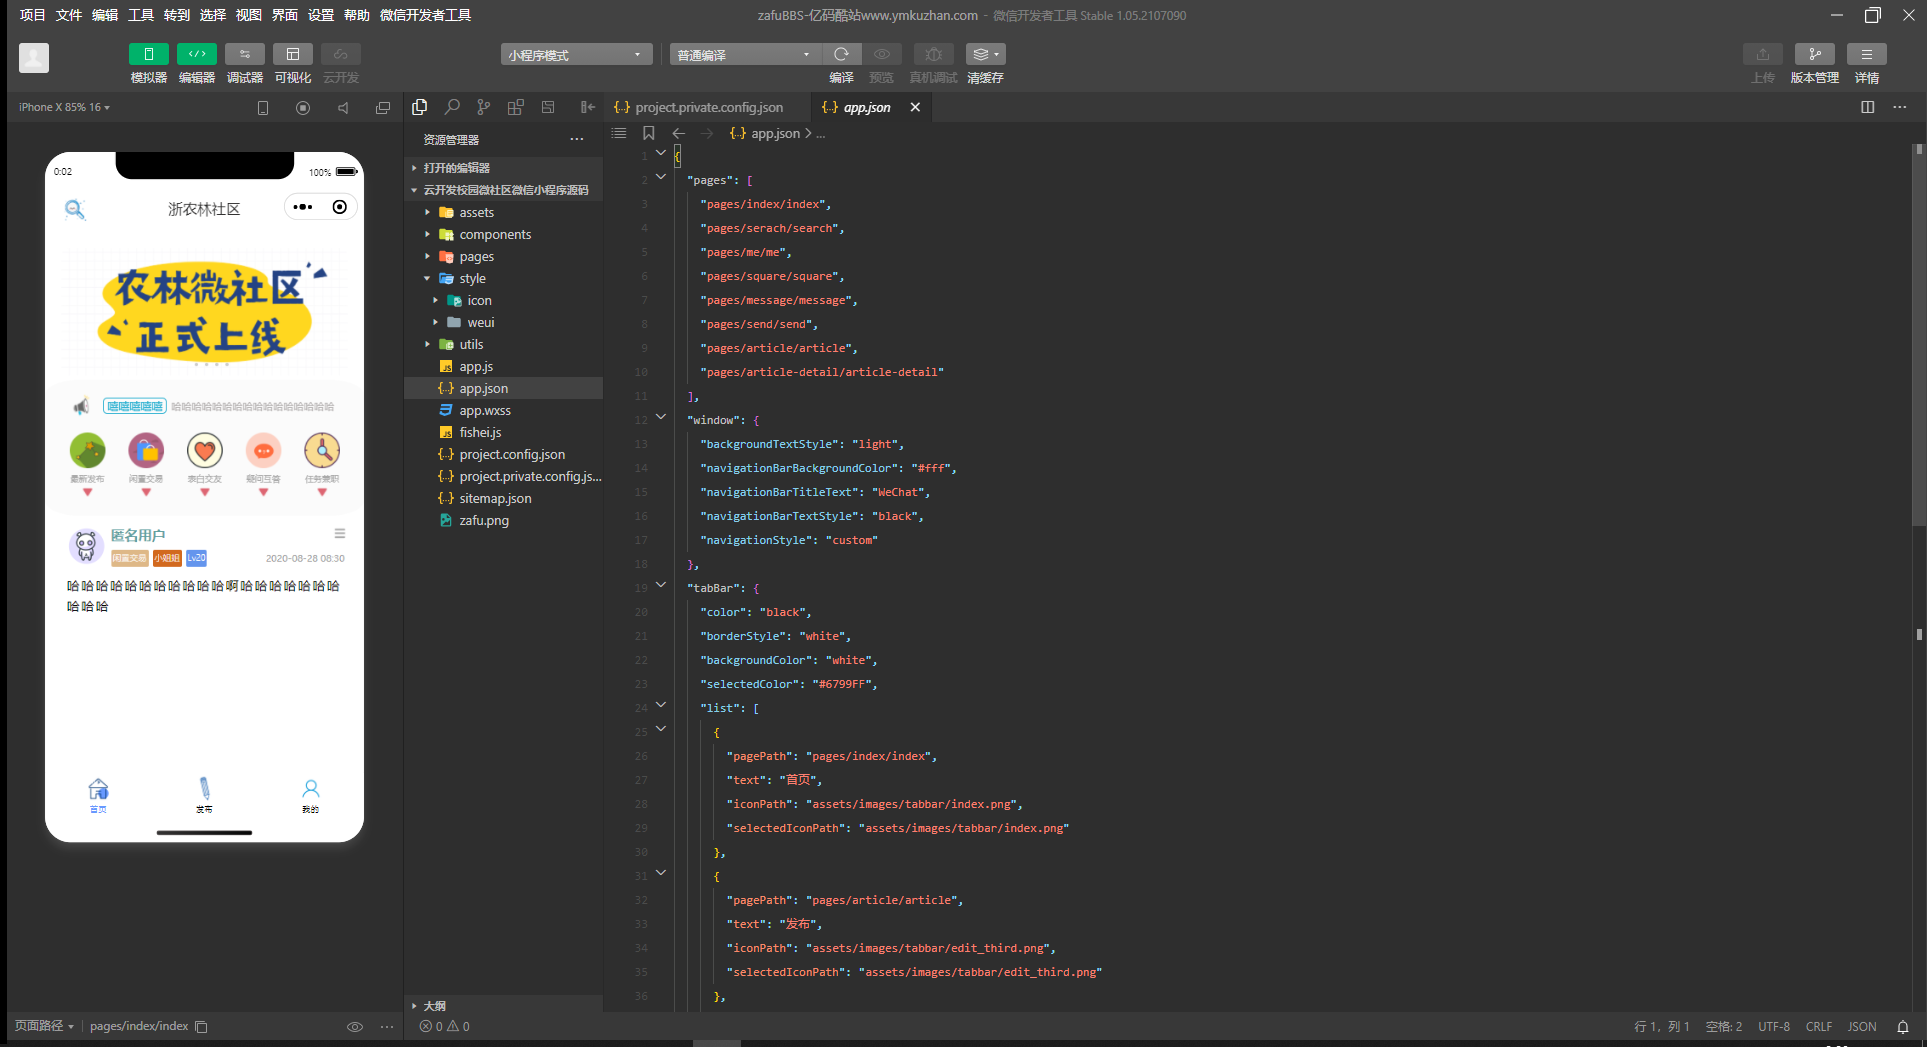
Task: Open the mini program mode dropdown
Action: coord(576,55)
